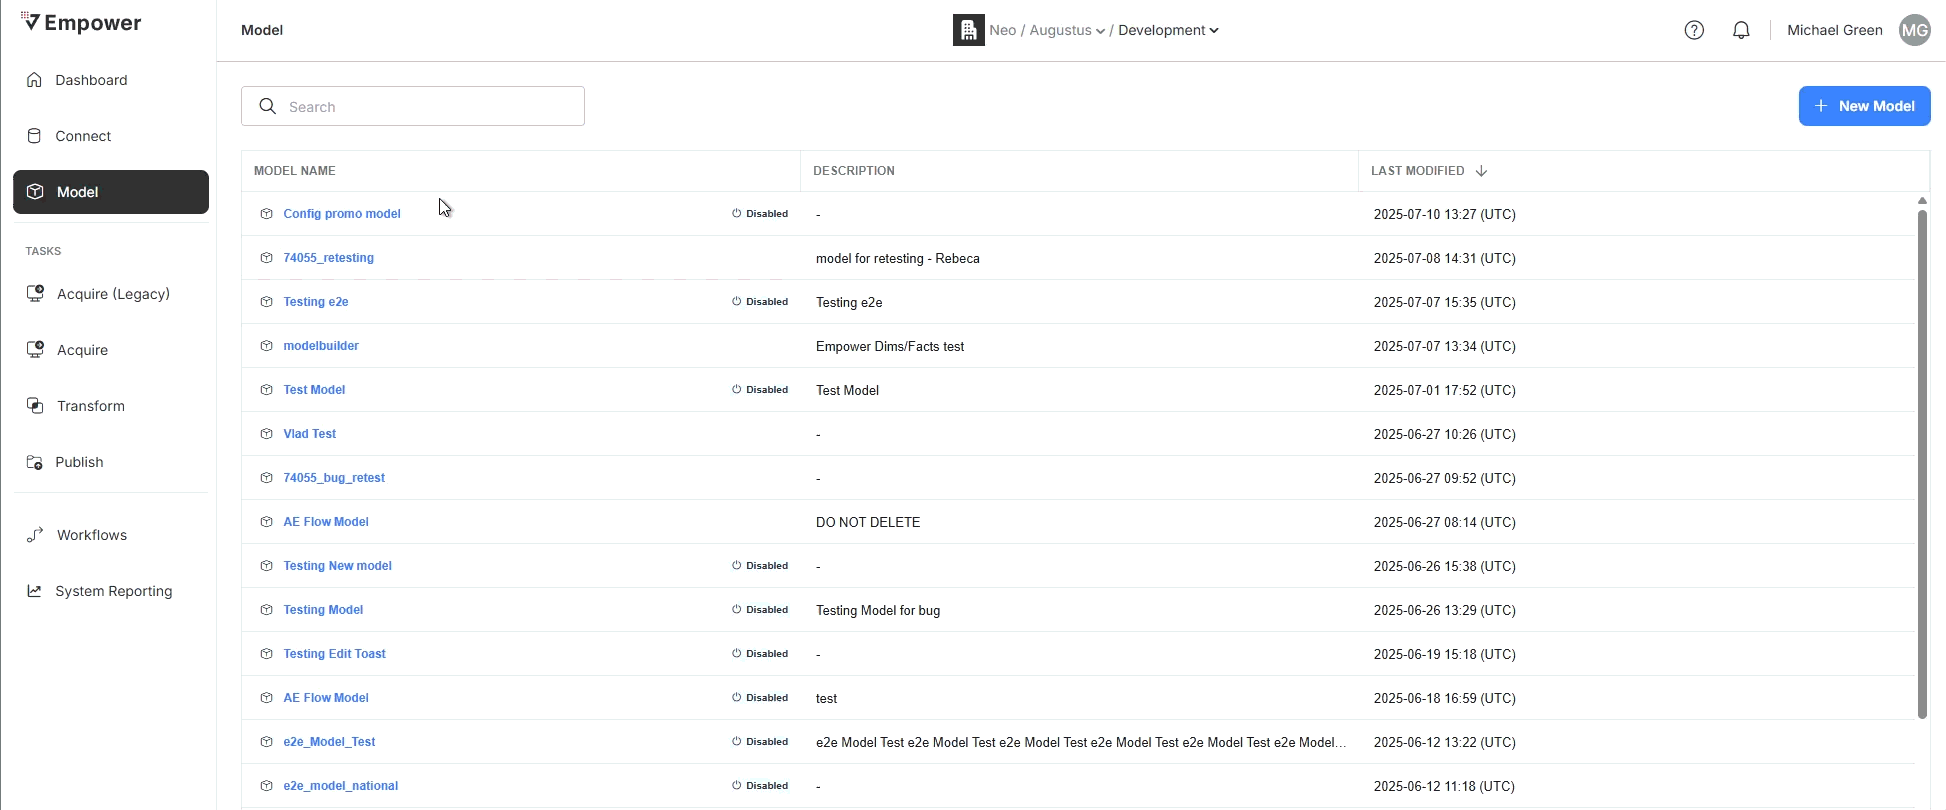The height and width of the screenshot is (810, 1946).
Task: Click the models list vertical scrollbar
Action: coord(1922,464)
